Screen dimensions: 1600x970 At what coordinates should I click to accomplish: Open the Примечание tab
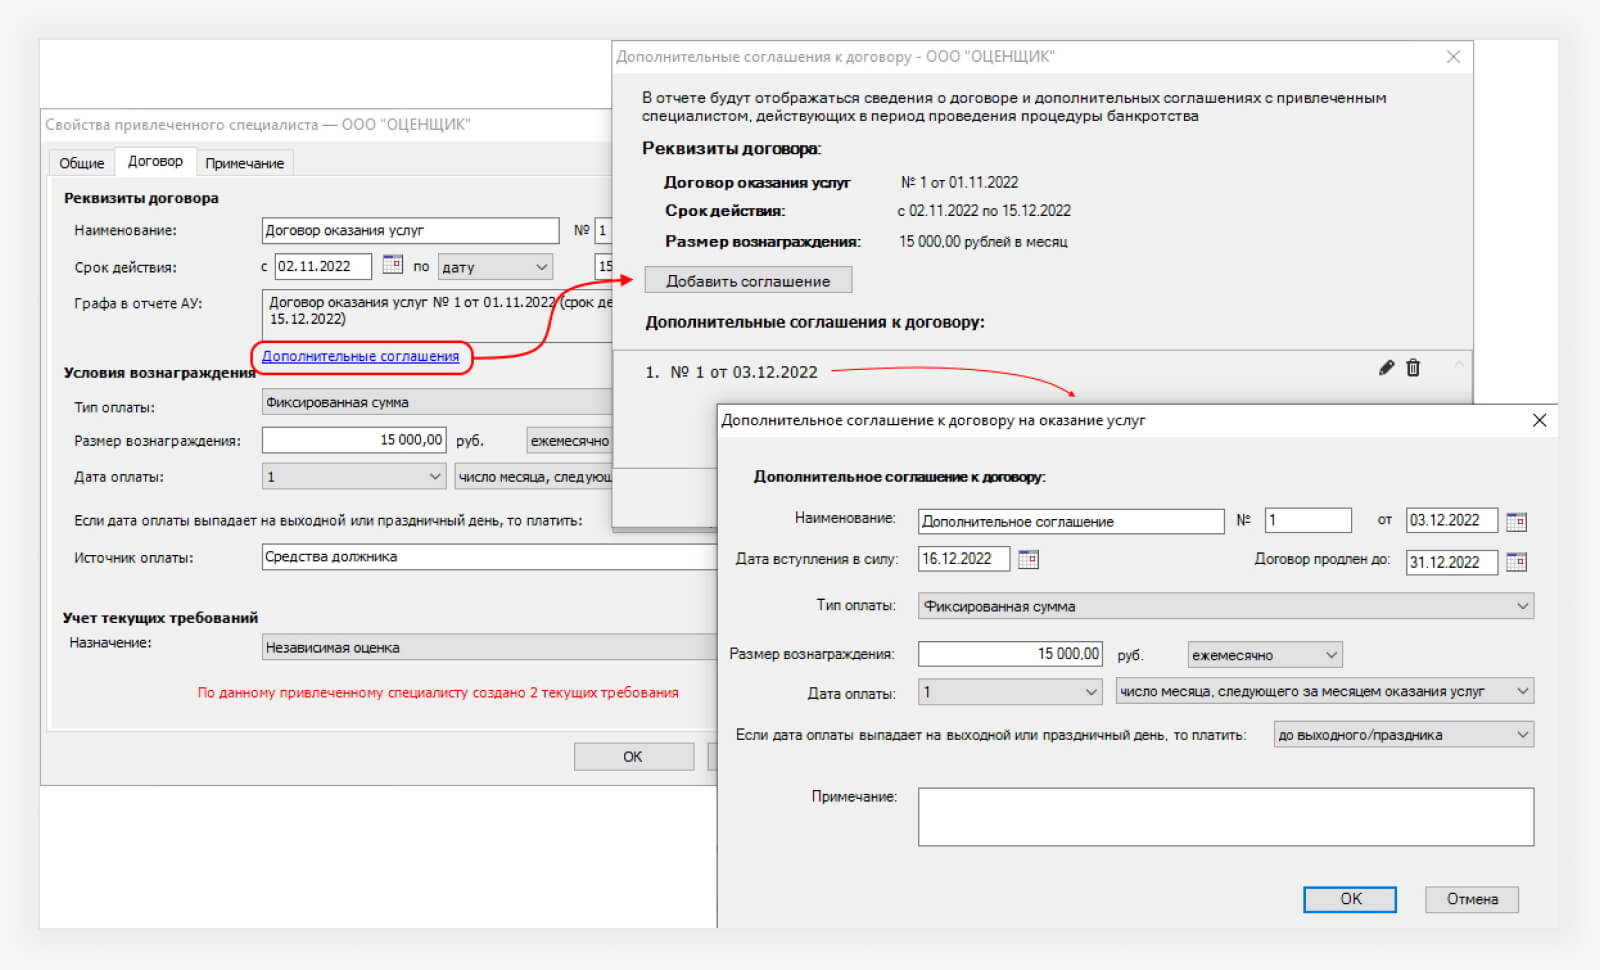tap(244, 163)
